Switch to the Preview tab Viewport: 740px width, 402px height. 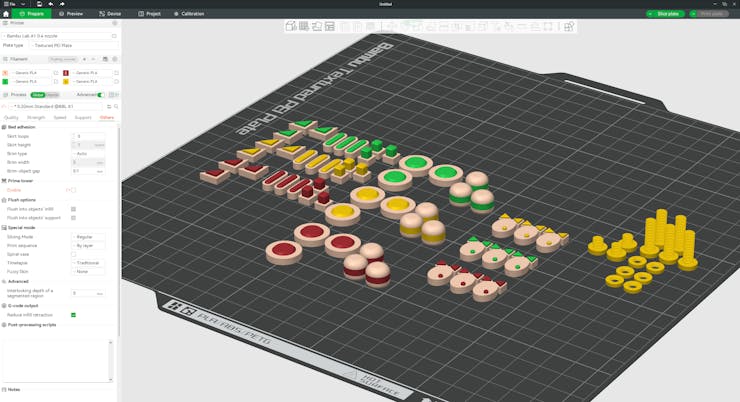pyautogui.click(x=71, y=14)
